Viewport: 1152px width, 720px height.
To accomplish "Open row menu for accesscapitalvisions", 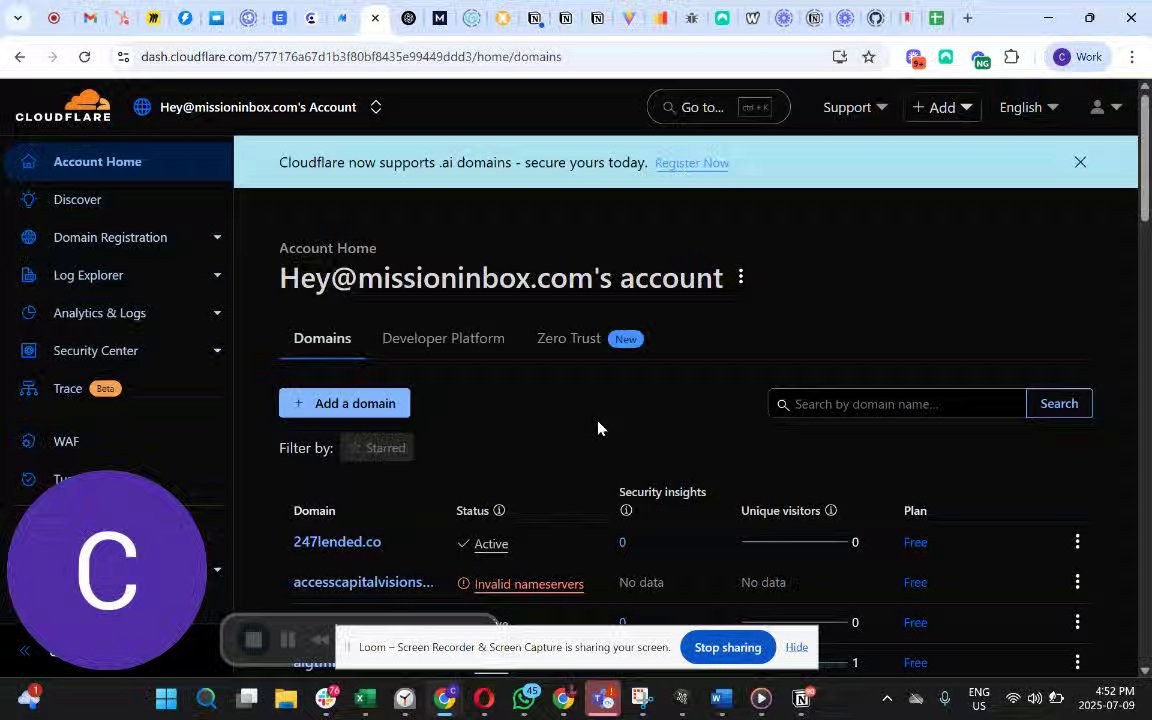I will click(1077, 582).
